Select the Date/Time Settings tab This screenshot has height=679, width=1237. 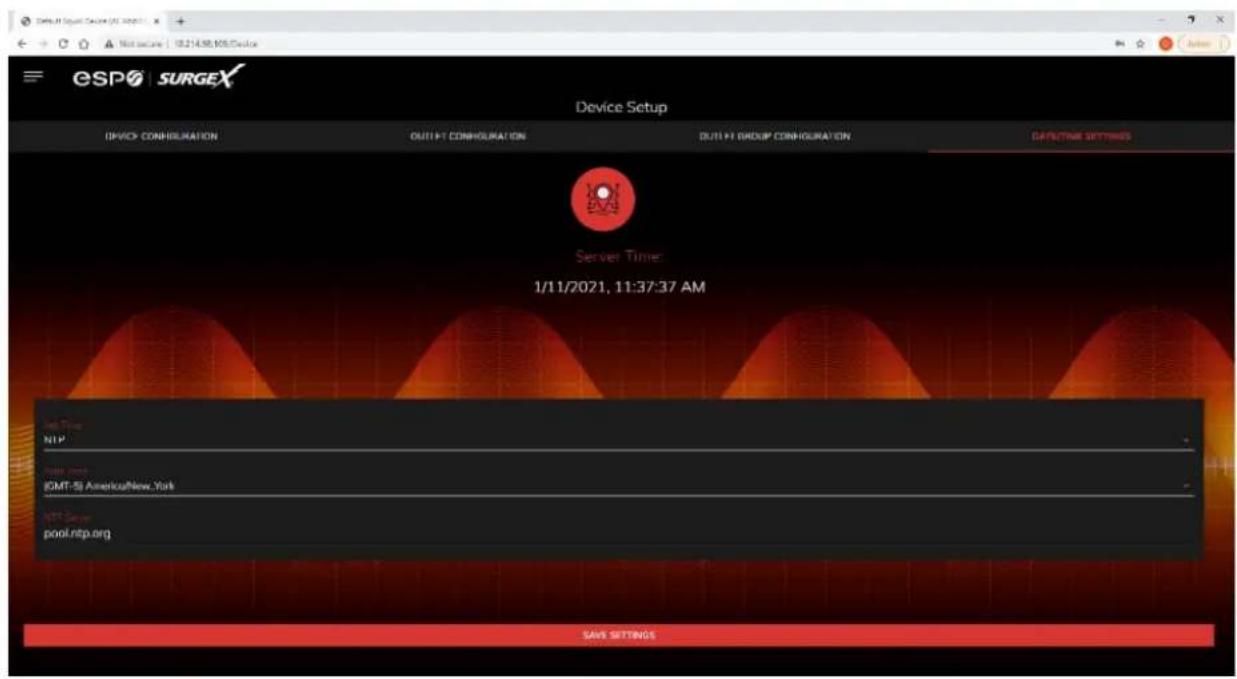coord(1081,136)
